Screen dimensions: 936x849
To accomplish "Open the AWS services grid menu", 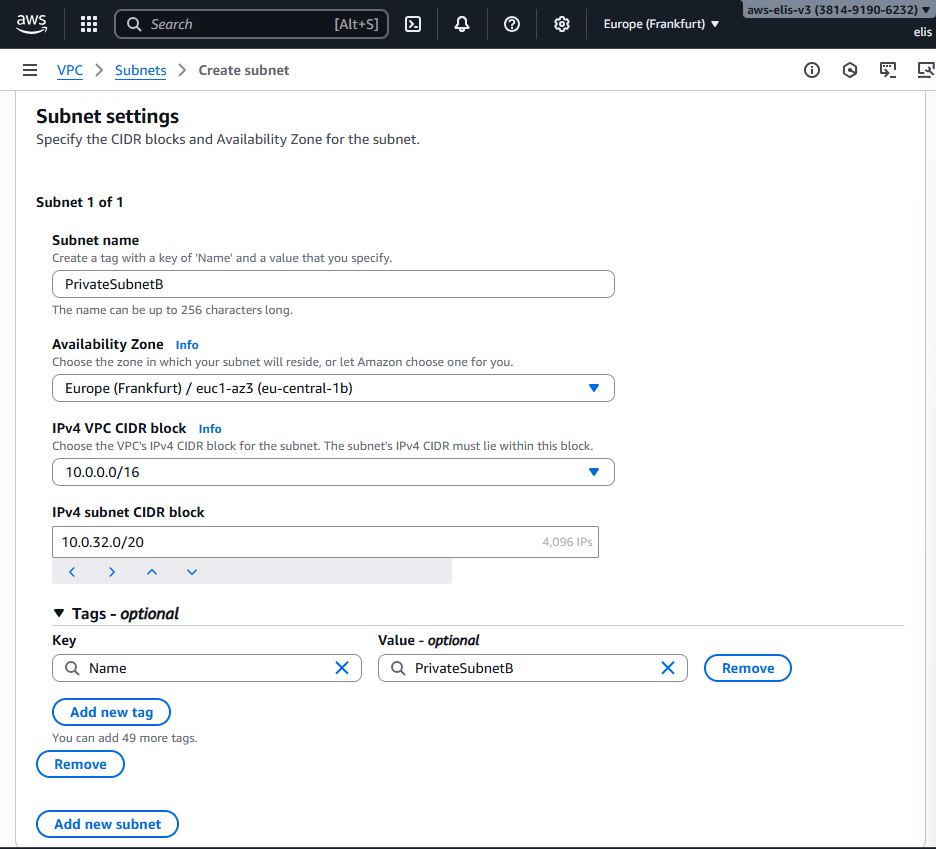I will pyautogui.click(x=89, y=24).
